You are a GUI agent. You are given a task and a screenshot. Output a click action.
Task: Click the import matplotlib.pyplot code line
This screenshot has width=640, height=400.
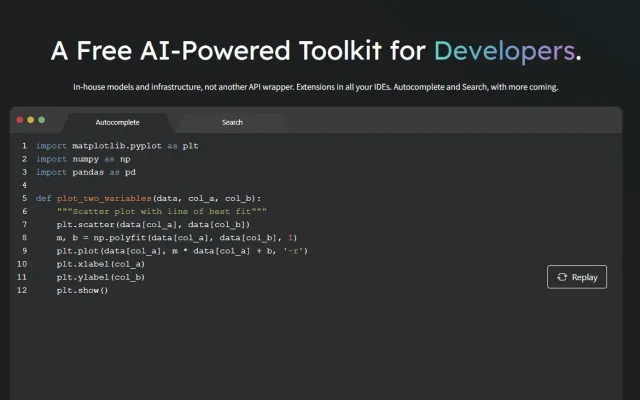(117, 146)
